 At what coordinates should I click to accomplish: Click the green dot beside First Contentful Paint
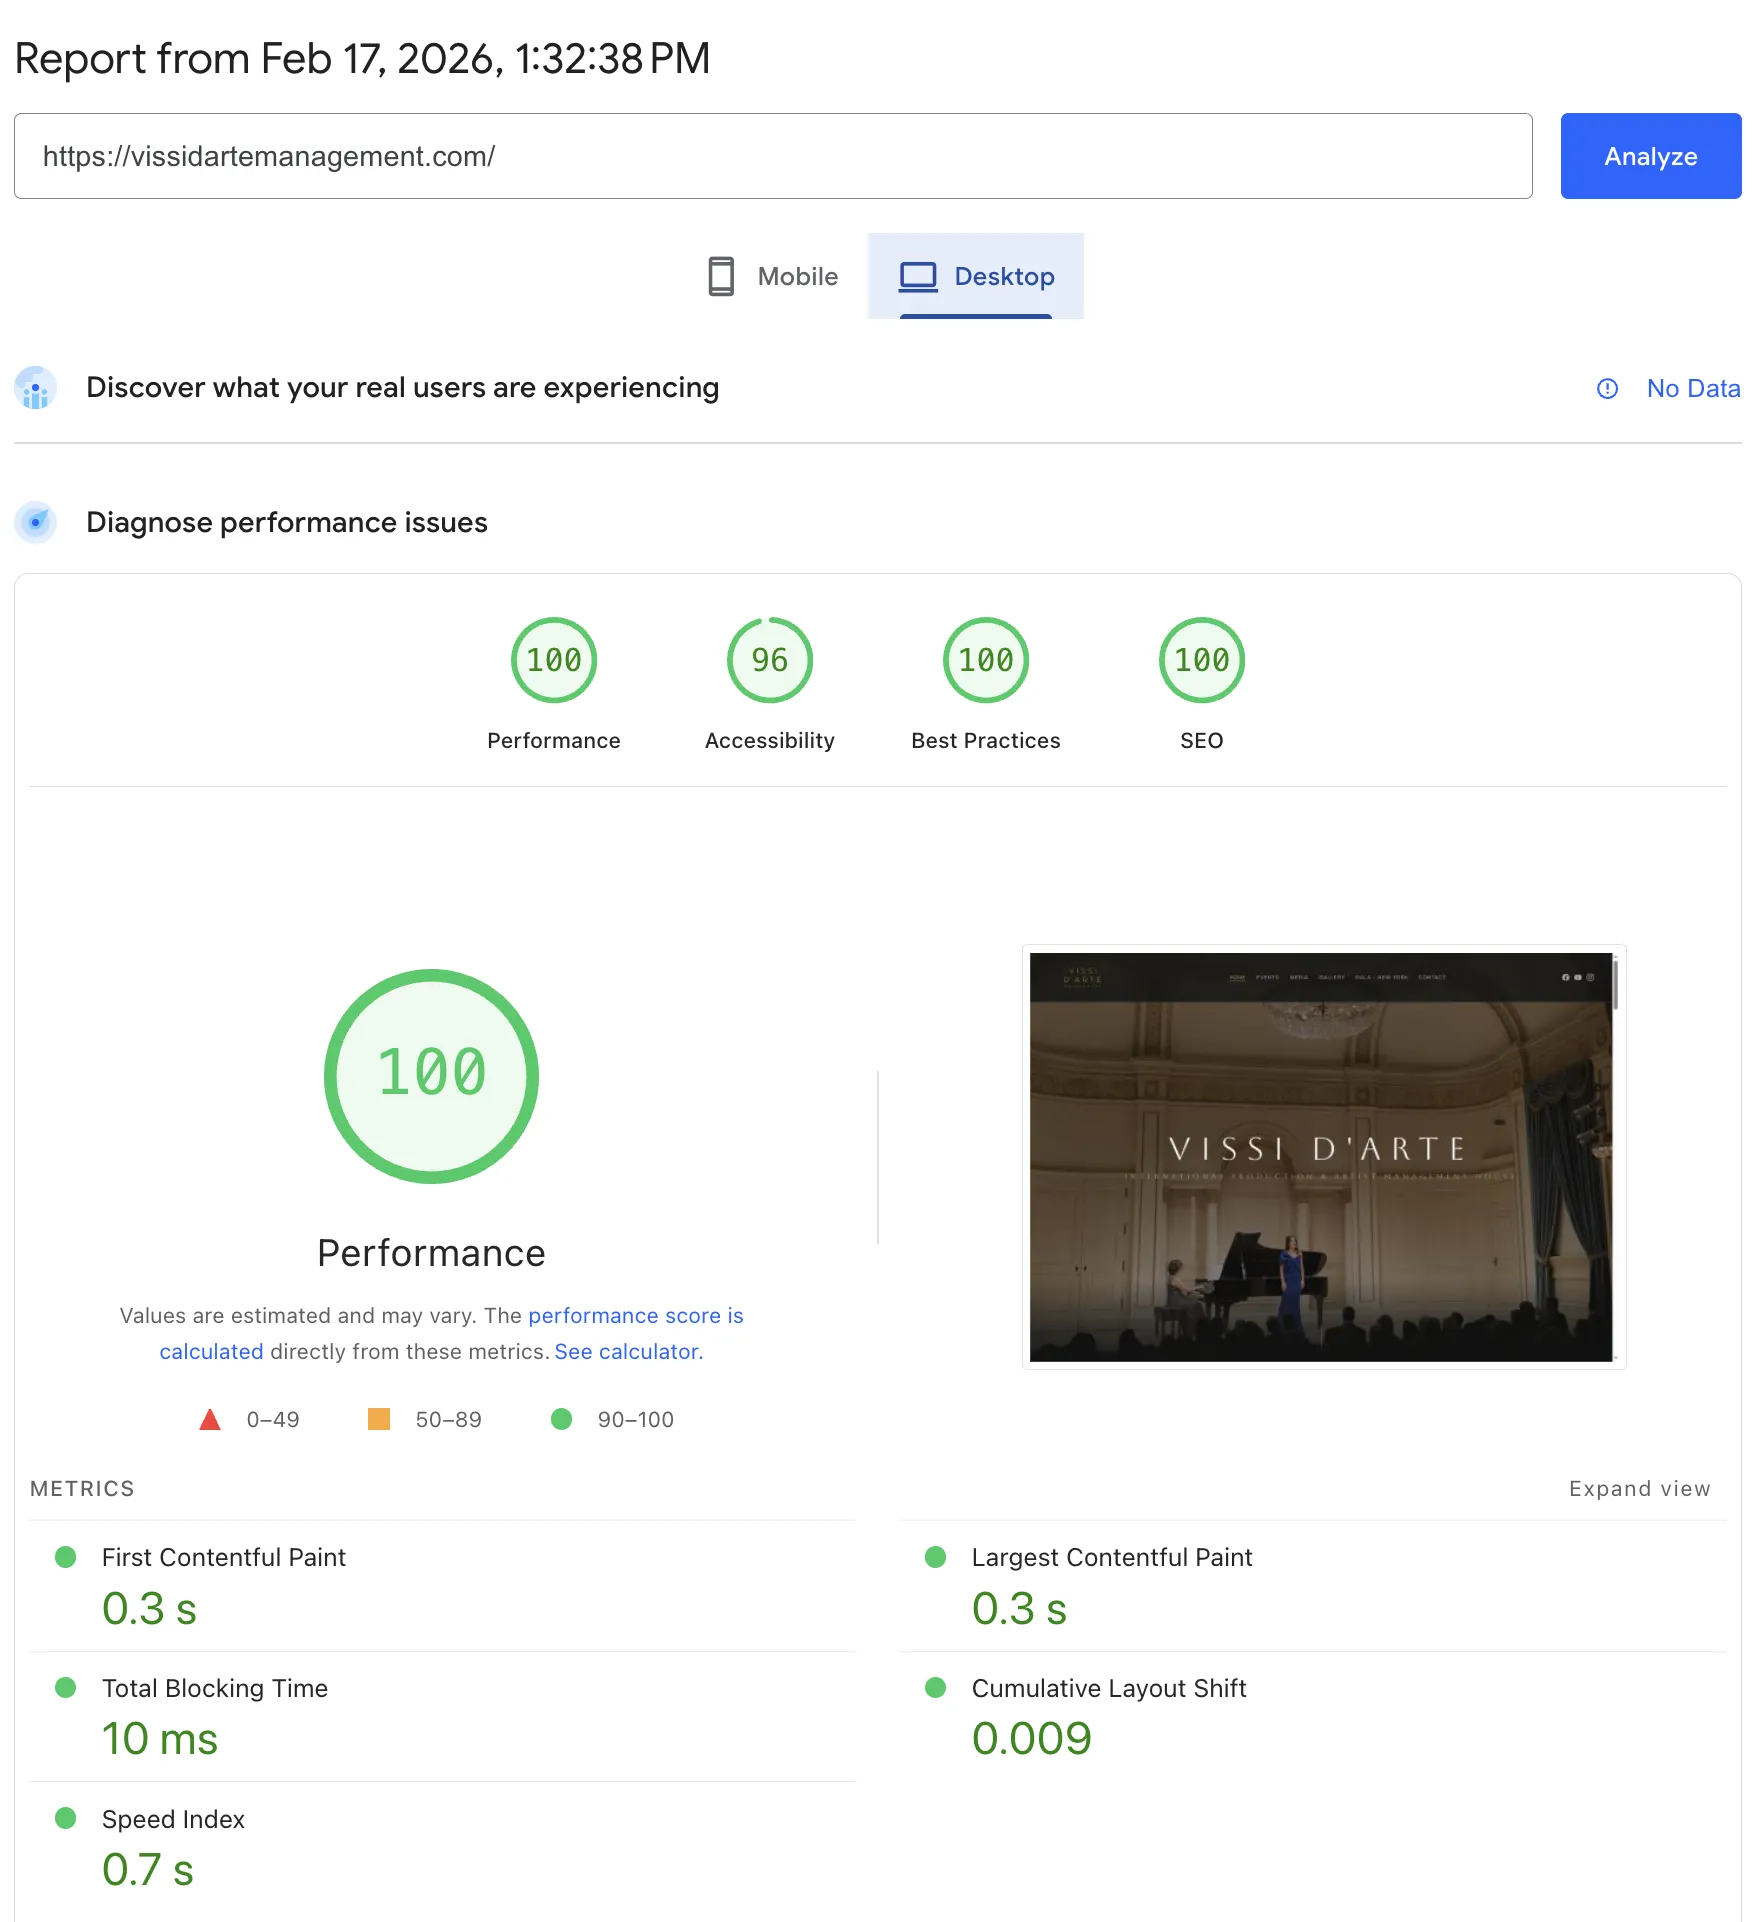point(67,1557)
